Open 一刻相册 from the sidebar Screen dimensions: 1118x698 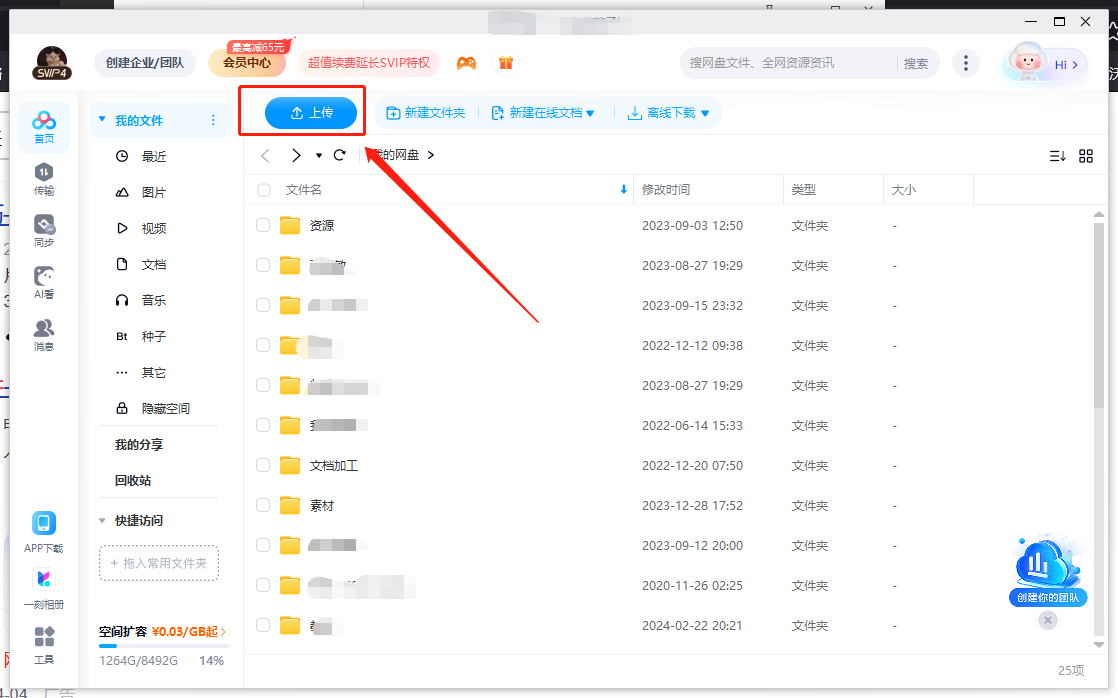click(x=44, y=585)
